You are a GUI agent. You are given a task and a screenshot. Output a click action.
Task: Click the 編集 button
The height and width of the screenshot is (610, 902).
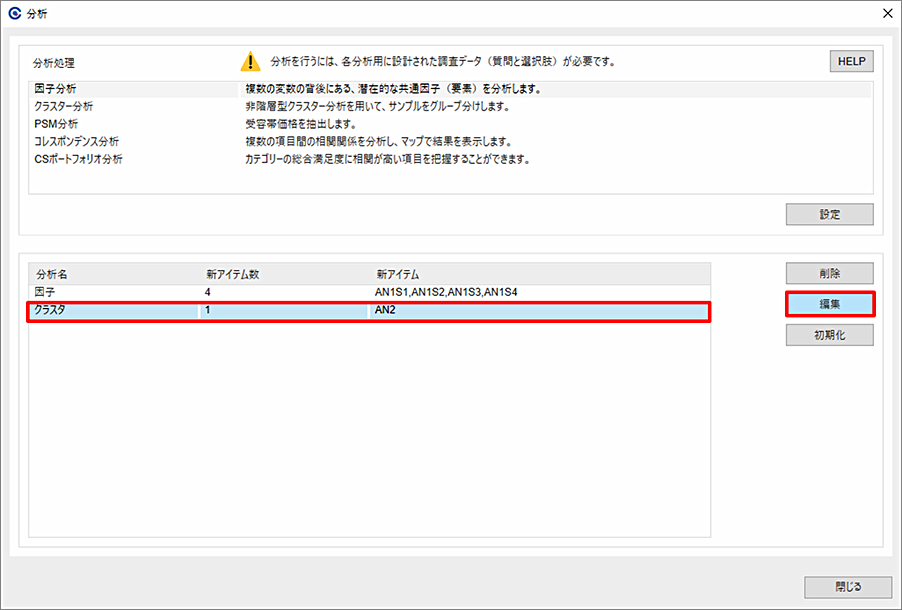pyautogui.click(x=830, y=304)
